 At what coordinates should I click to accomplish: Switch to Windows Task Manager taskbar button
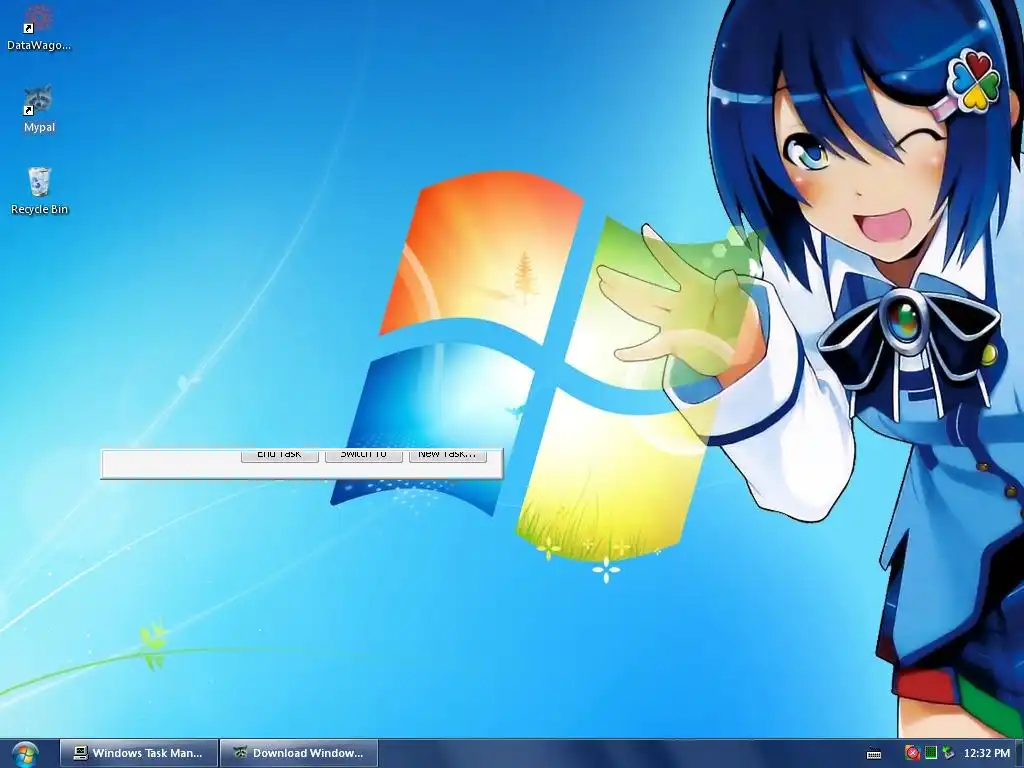[139, 753]
